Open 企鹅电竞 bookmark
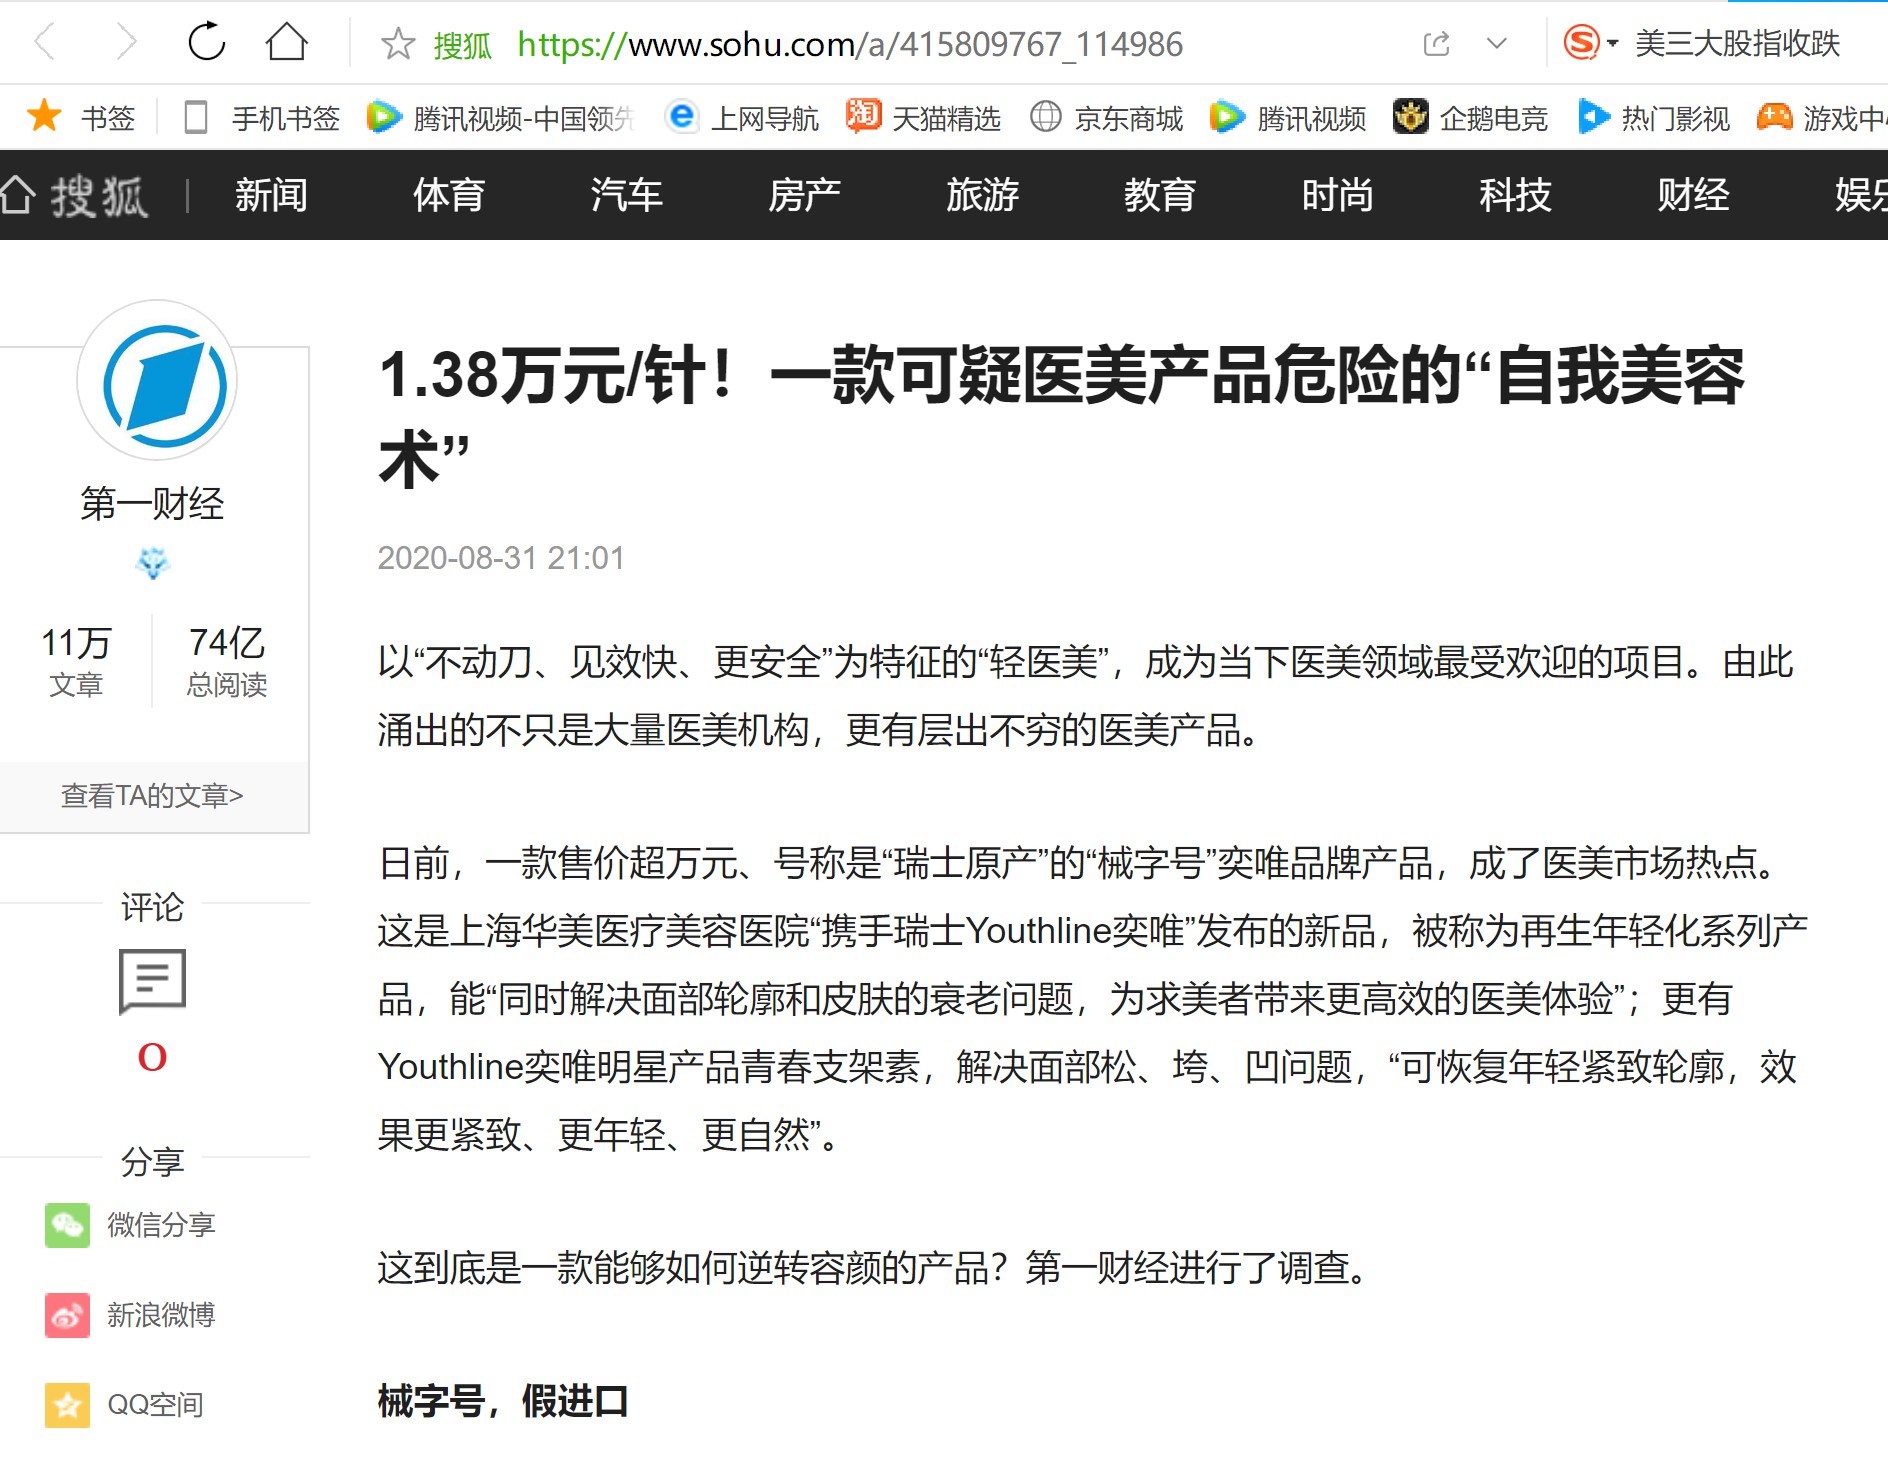Image resolution: width=1888 pixels, height=1457 pixels. [x=1470, y=118]
